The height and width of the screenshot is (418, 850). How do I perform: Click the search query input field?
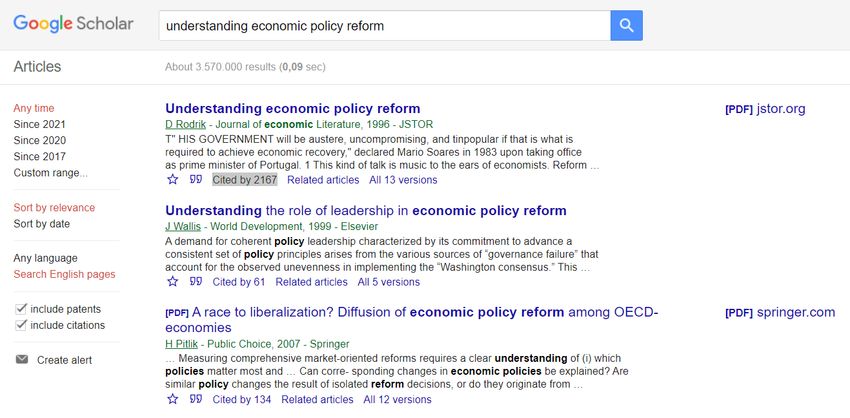point(384,25)
